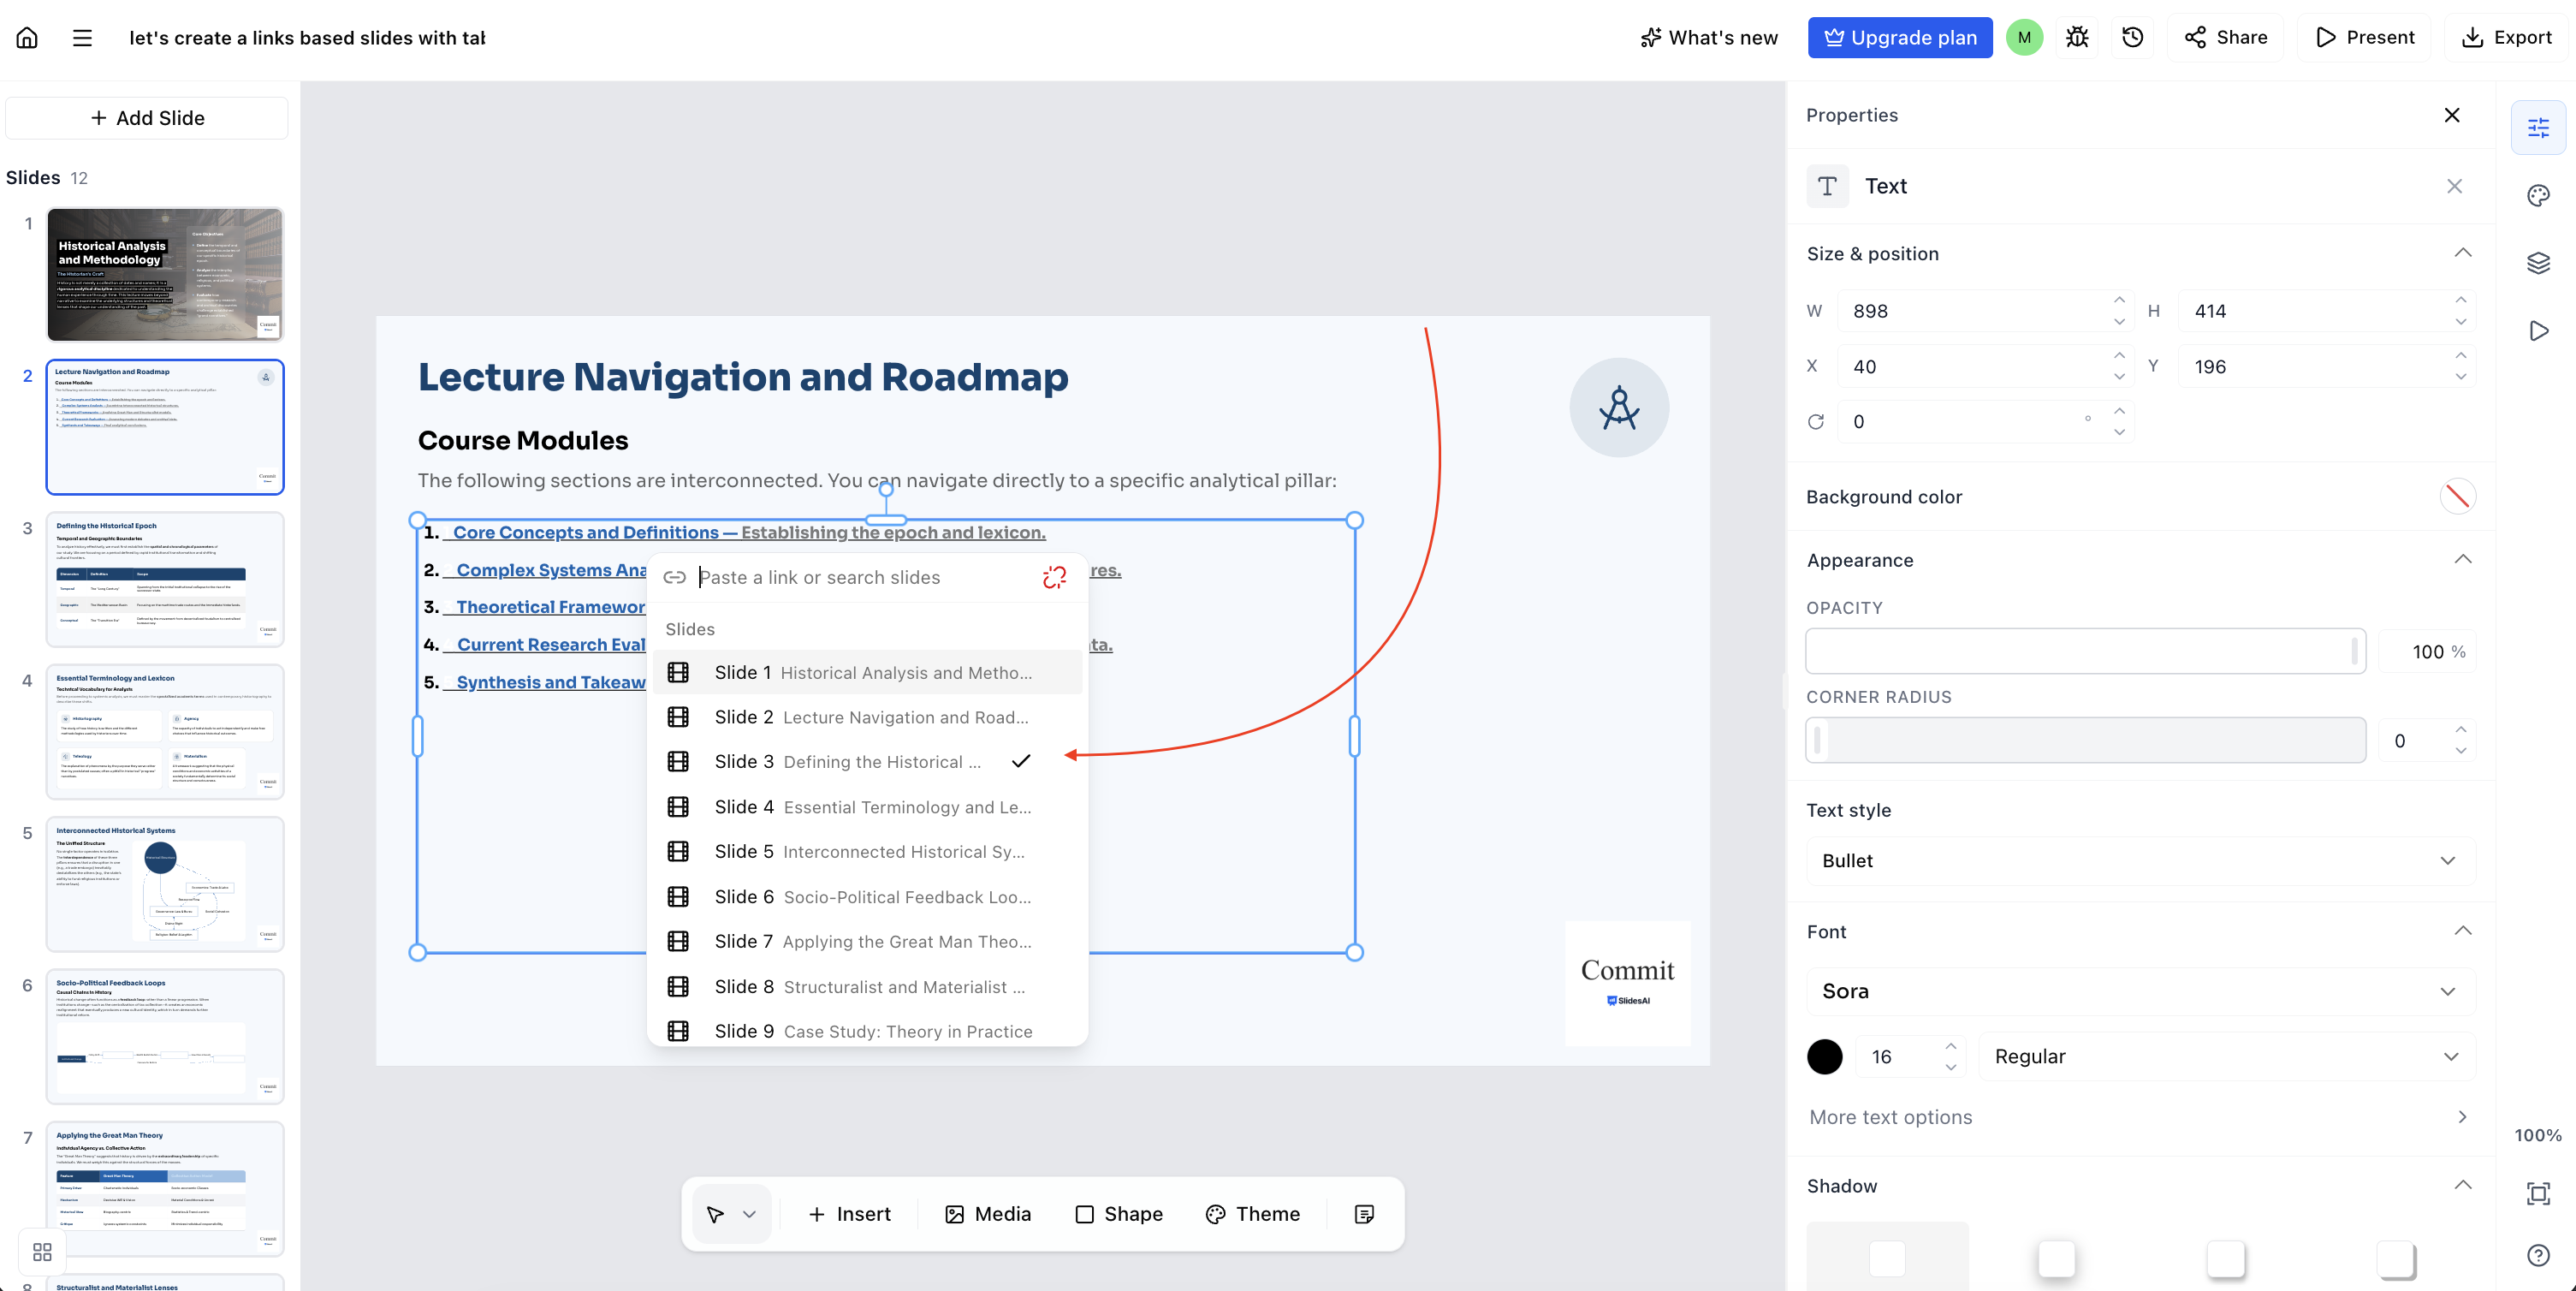Select Slide 7 Applying the Great Man option

[x=867, y=942]
